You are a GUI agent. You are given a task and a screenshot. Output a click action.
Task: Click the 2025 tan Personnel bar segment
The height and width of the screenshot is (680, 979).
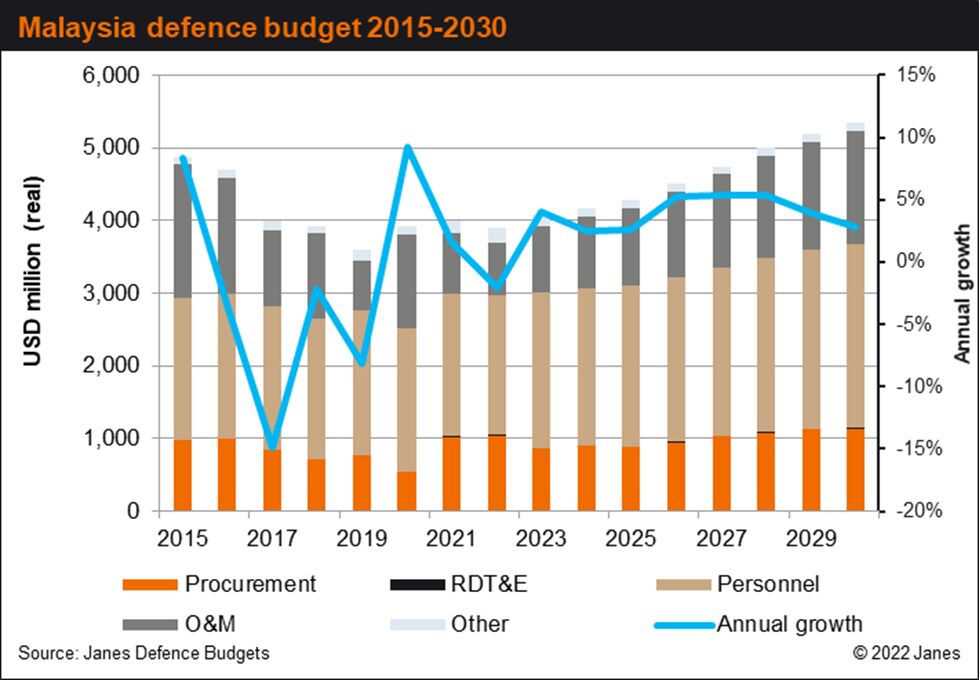pyautogui.click(x=631, y=366)
